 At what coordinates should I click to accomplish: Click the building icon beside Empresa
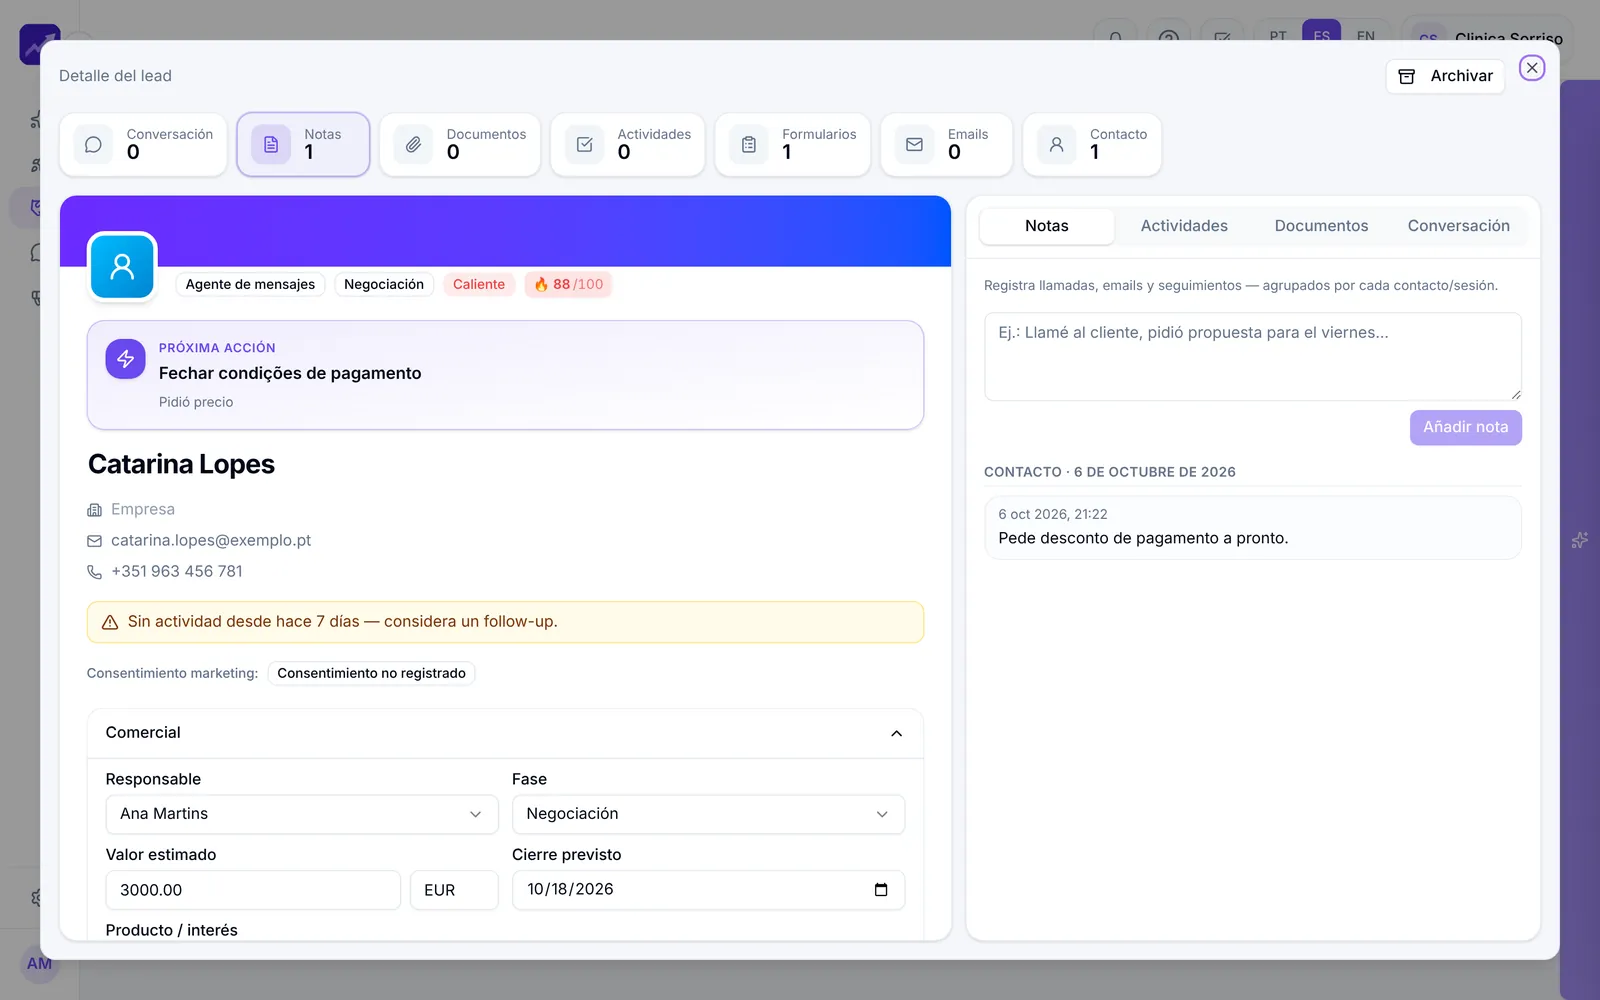click(x=95, y=510)
